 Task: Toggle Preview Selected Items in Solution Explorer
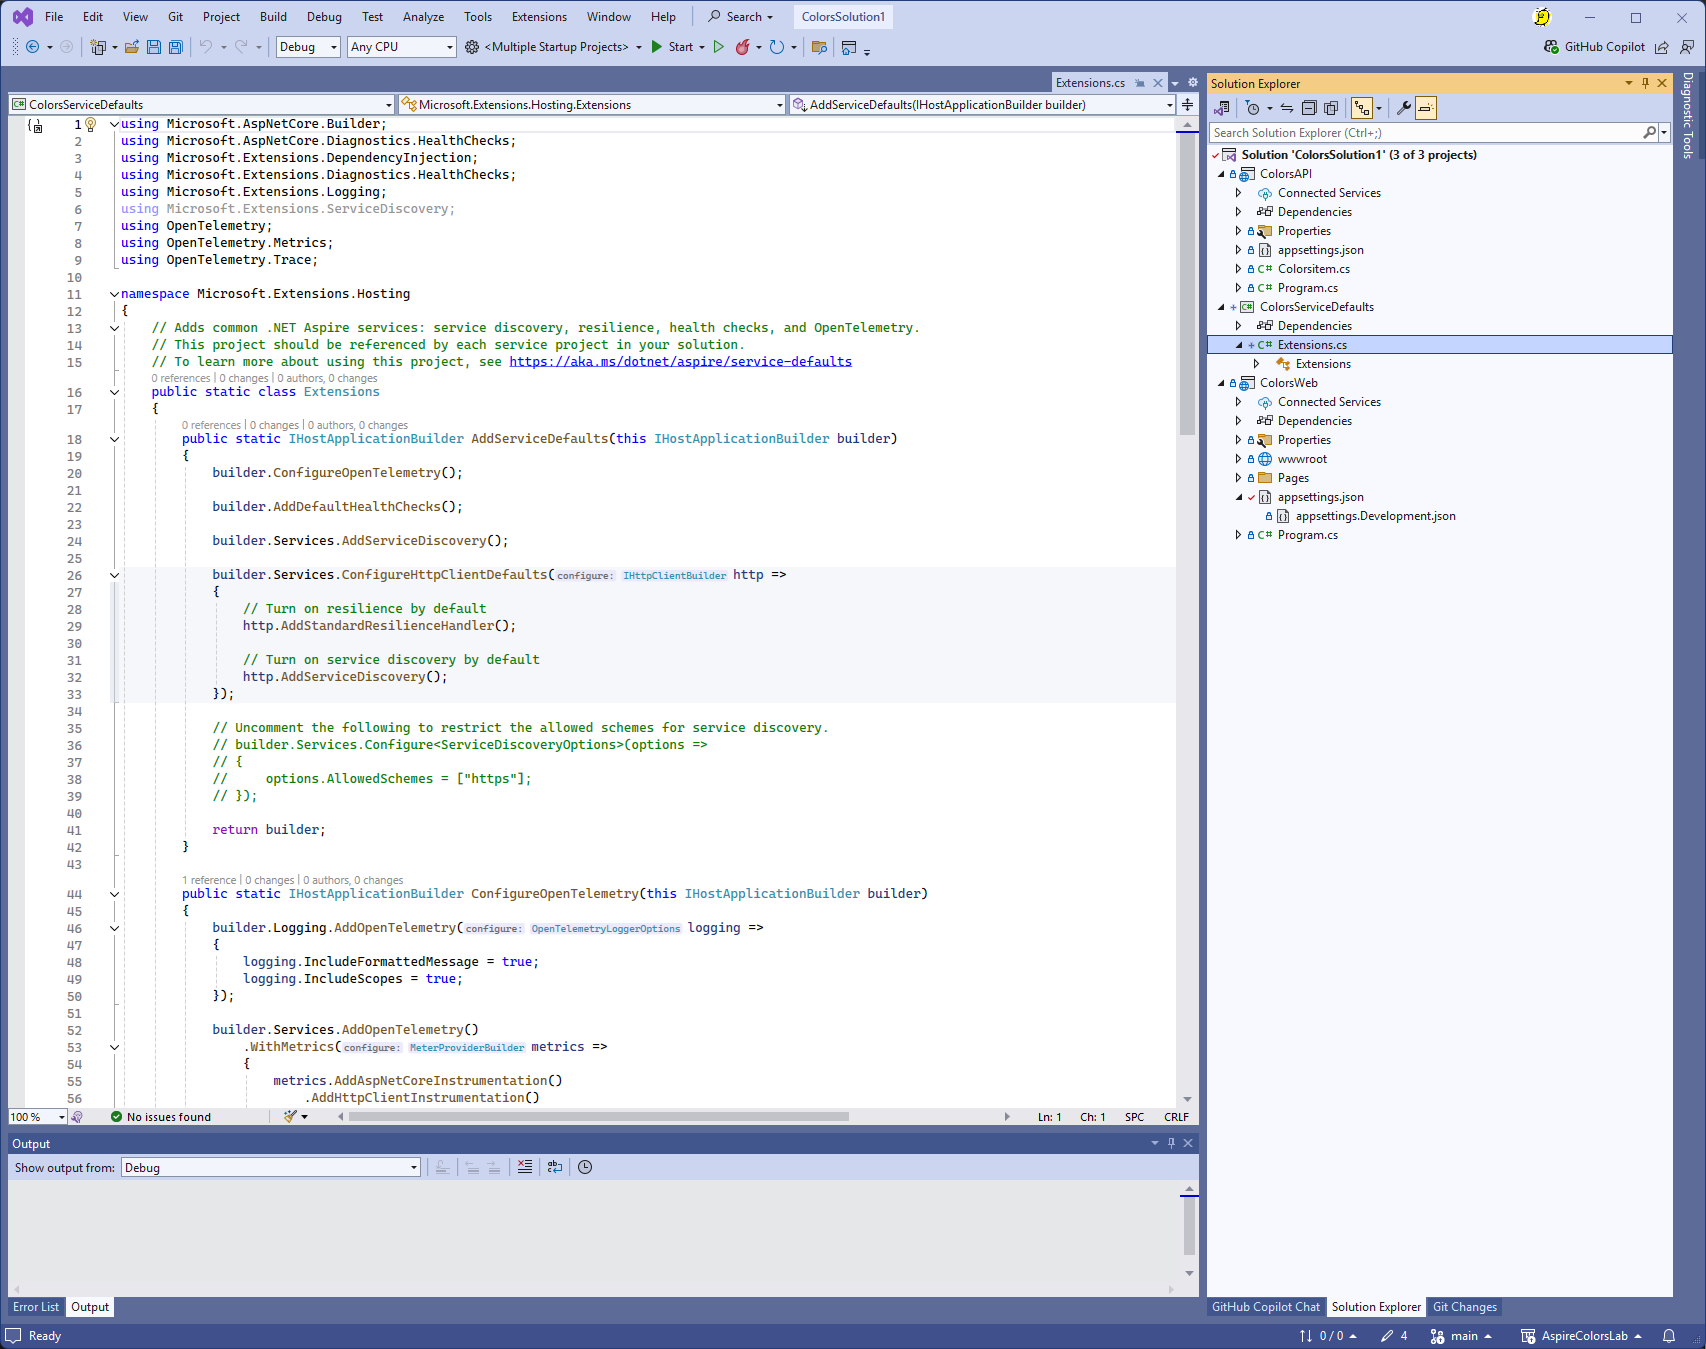[1426, 108]
